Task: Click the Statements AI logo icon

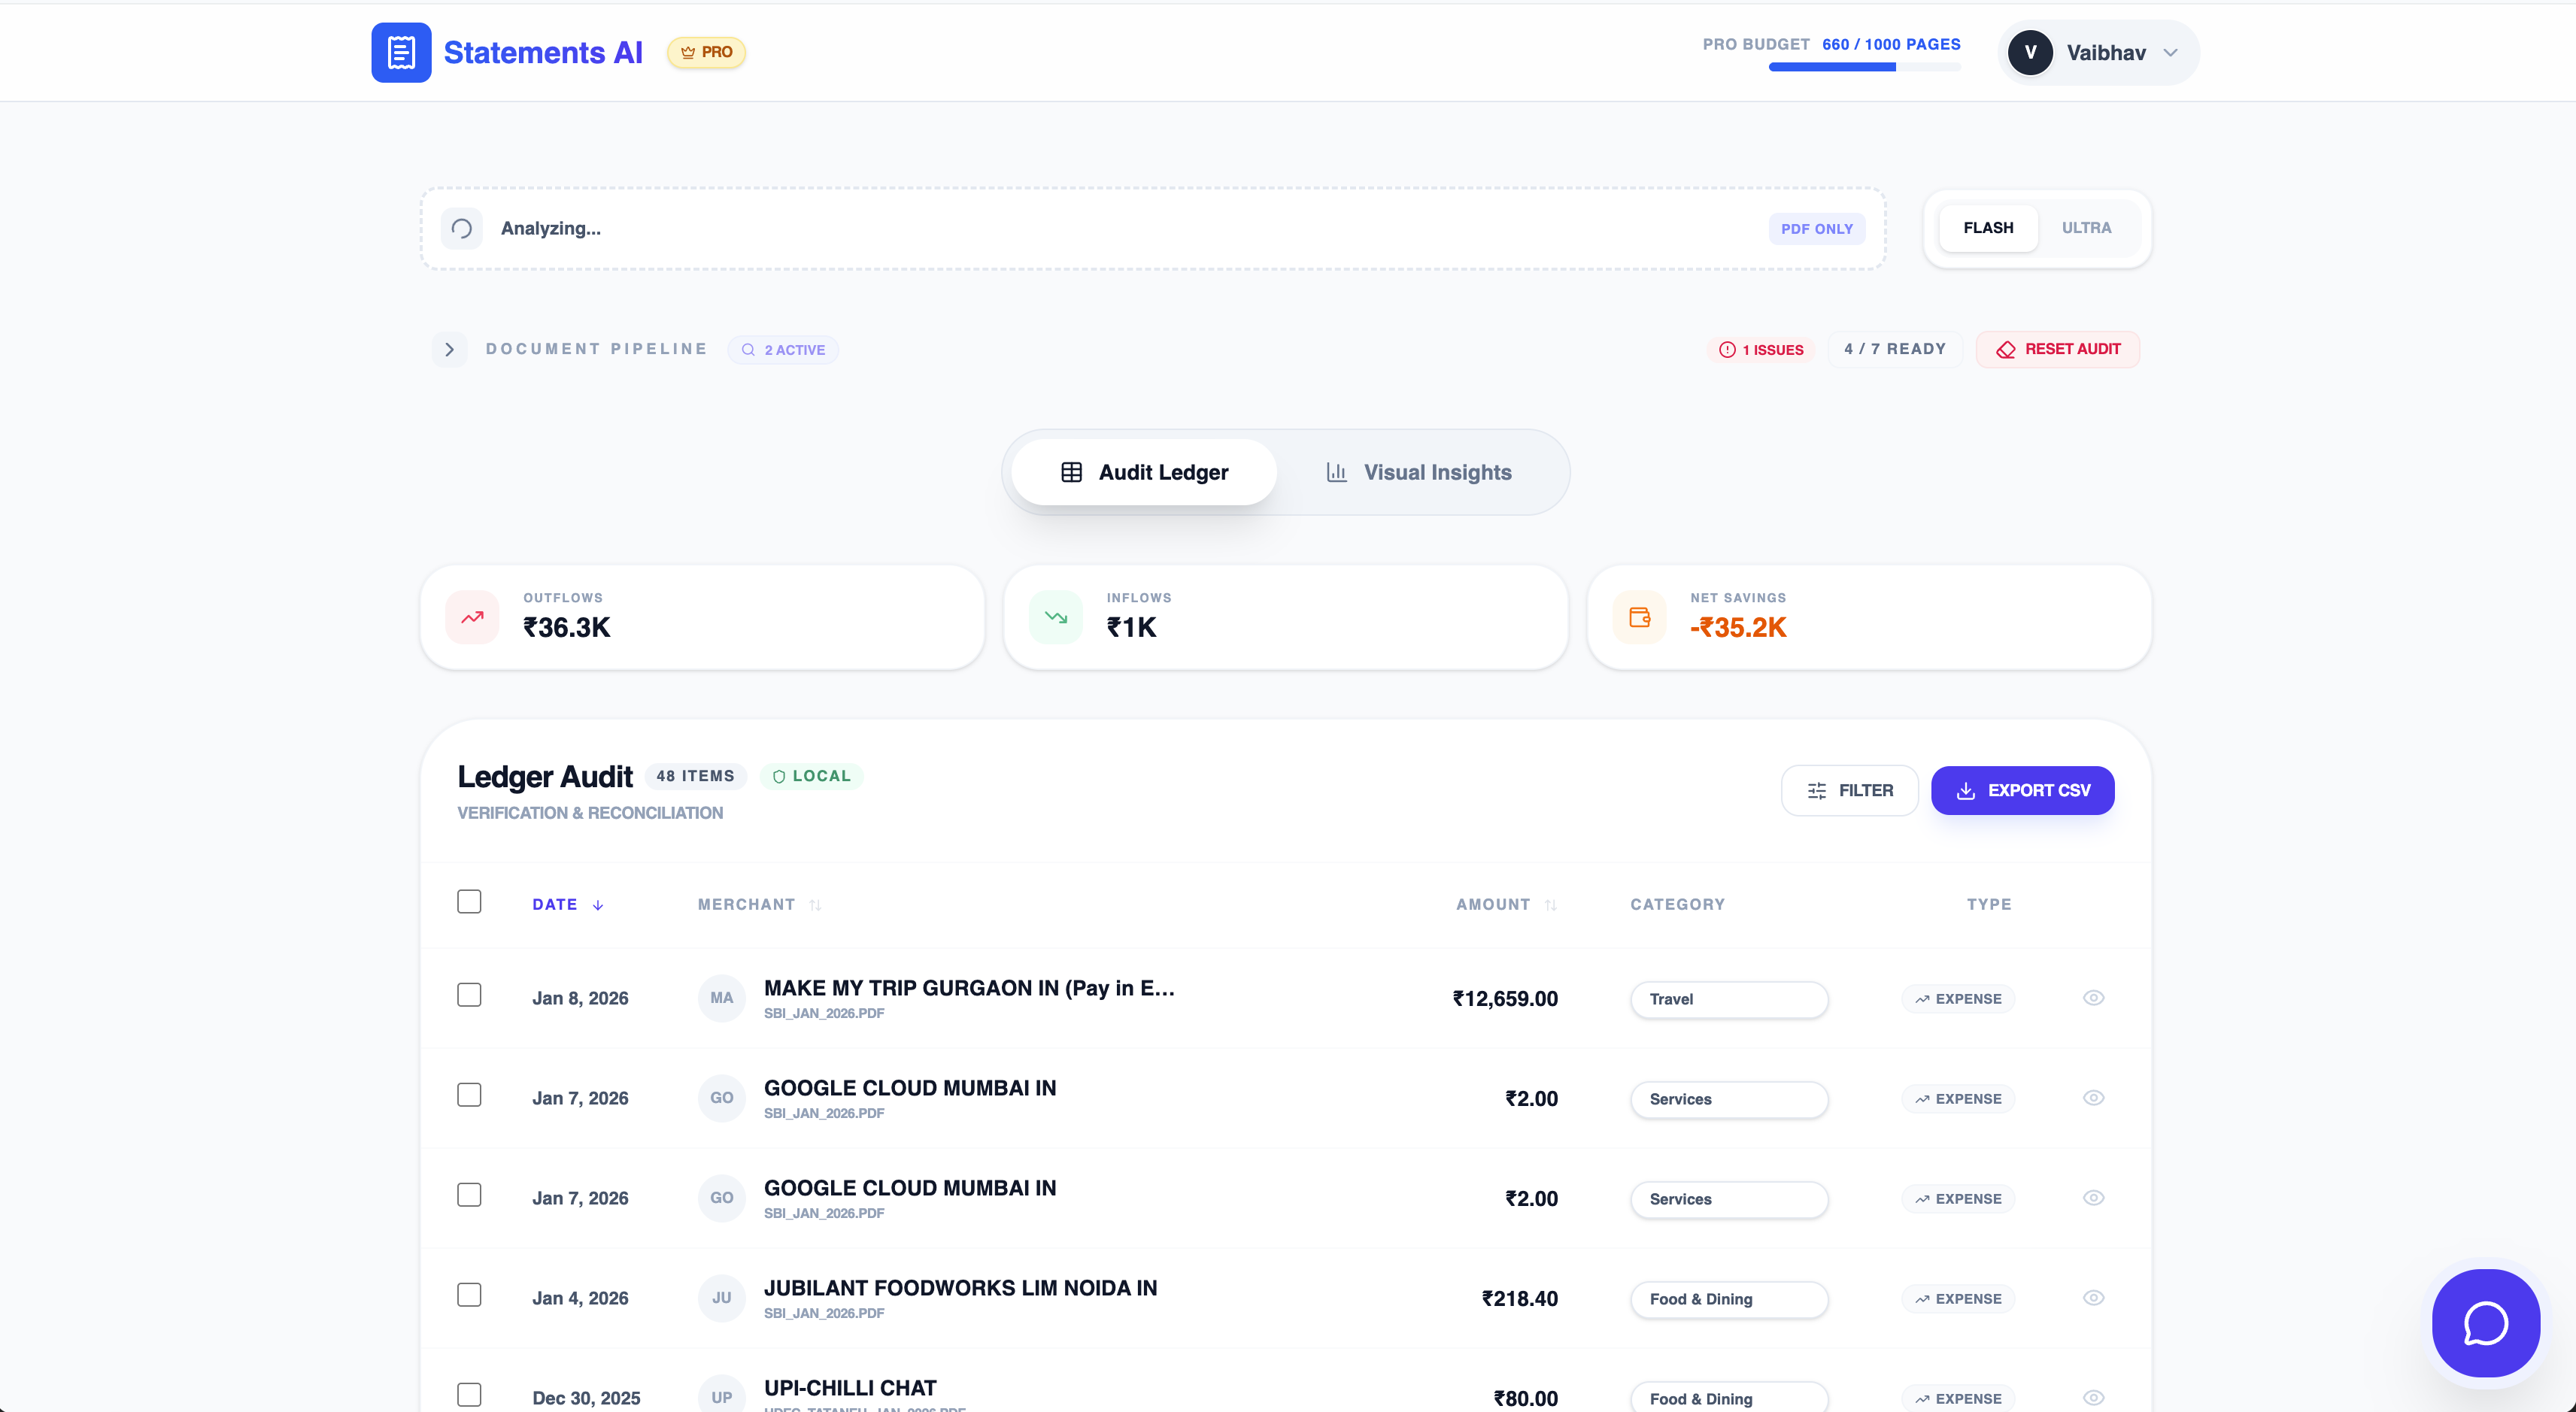Action: click(x=401, y=52)
